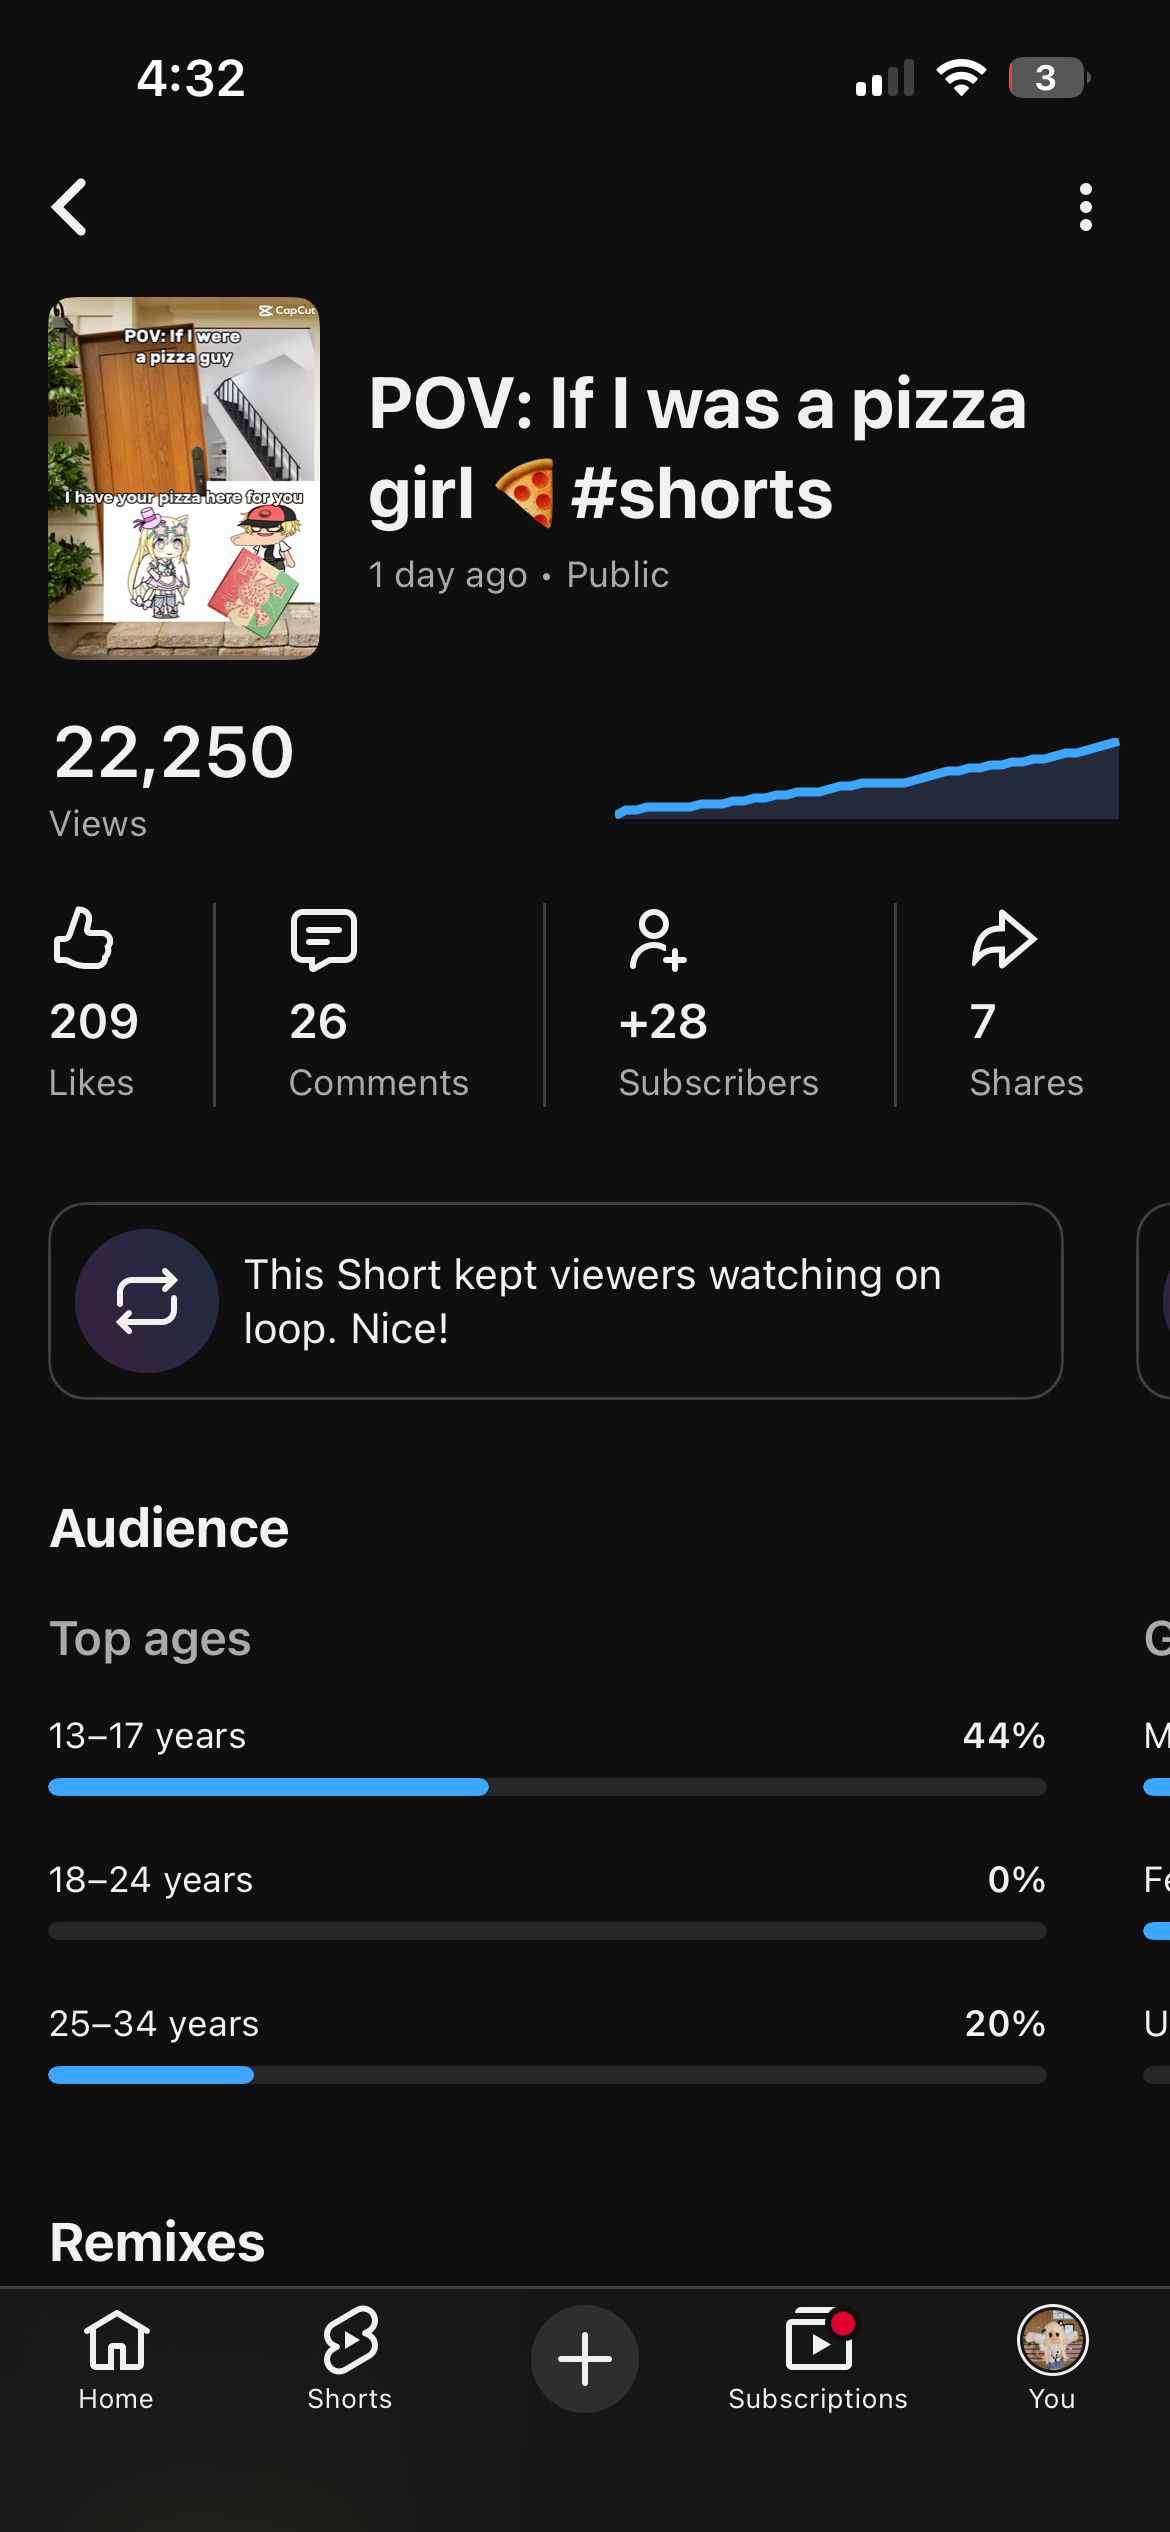Tap the Shares arrow icon
This screenshot has width=1170, height=2532.
tap(1003, 939)
